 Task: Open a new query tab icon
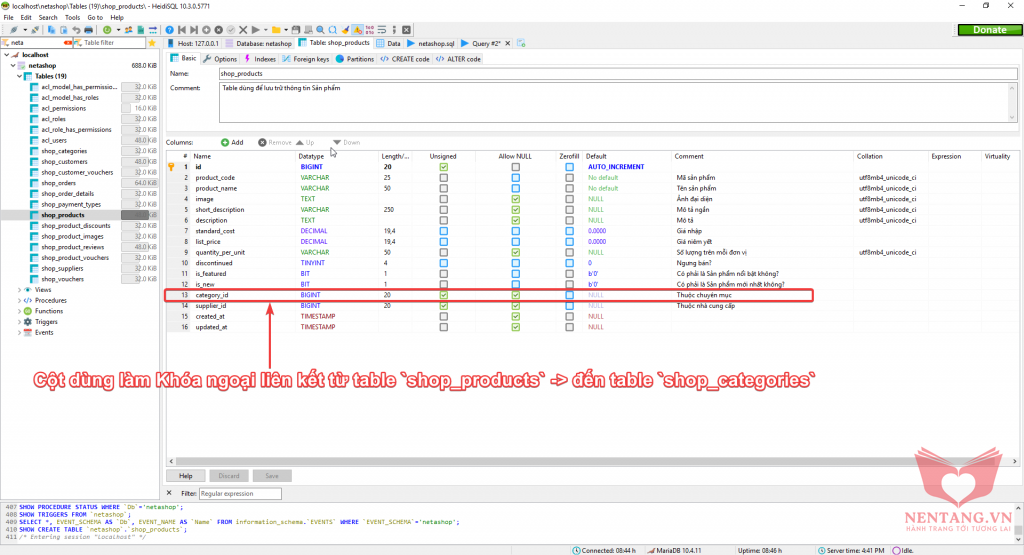pyautogui.click(x=521, y=43)
